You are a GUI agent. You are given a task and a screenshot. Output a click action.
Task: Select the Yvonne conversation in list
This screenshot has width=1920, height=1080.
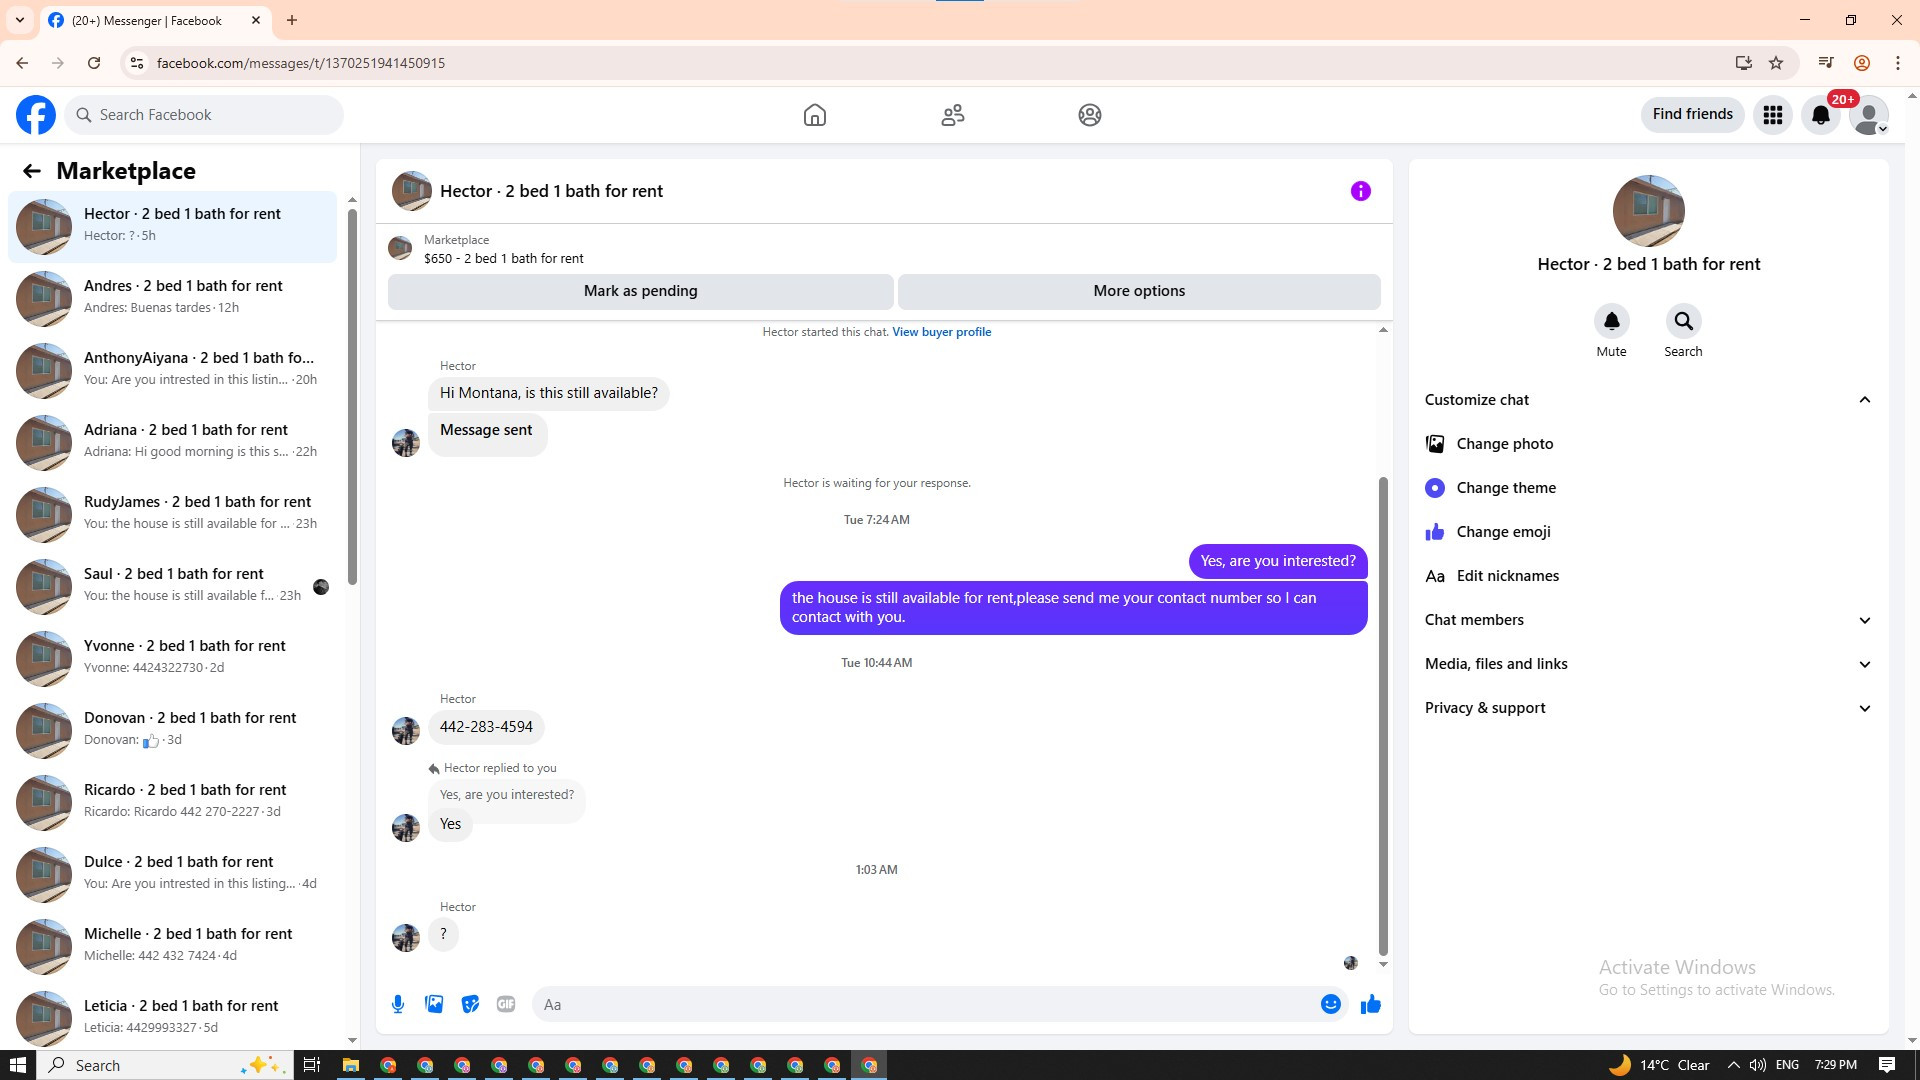[x=183, y=656]
